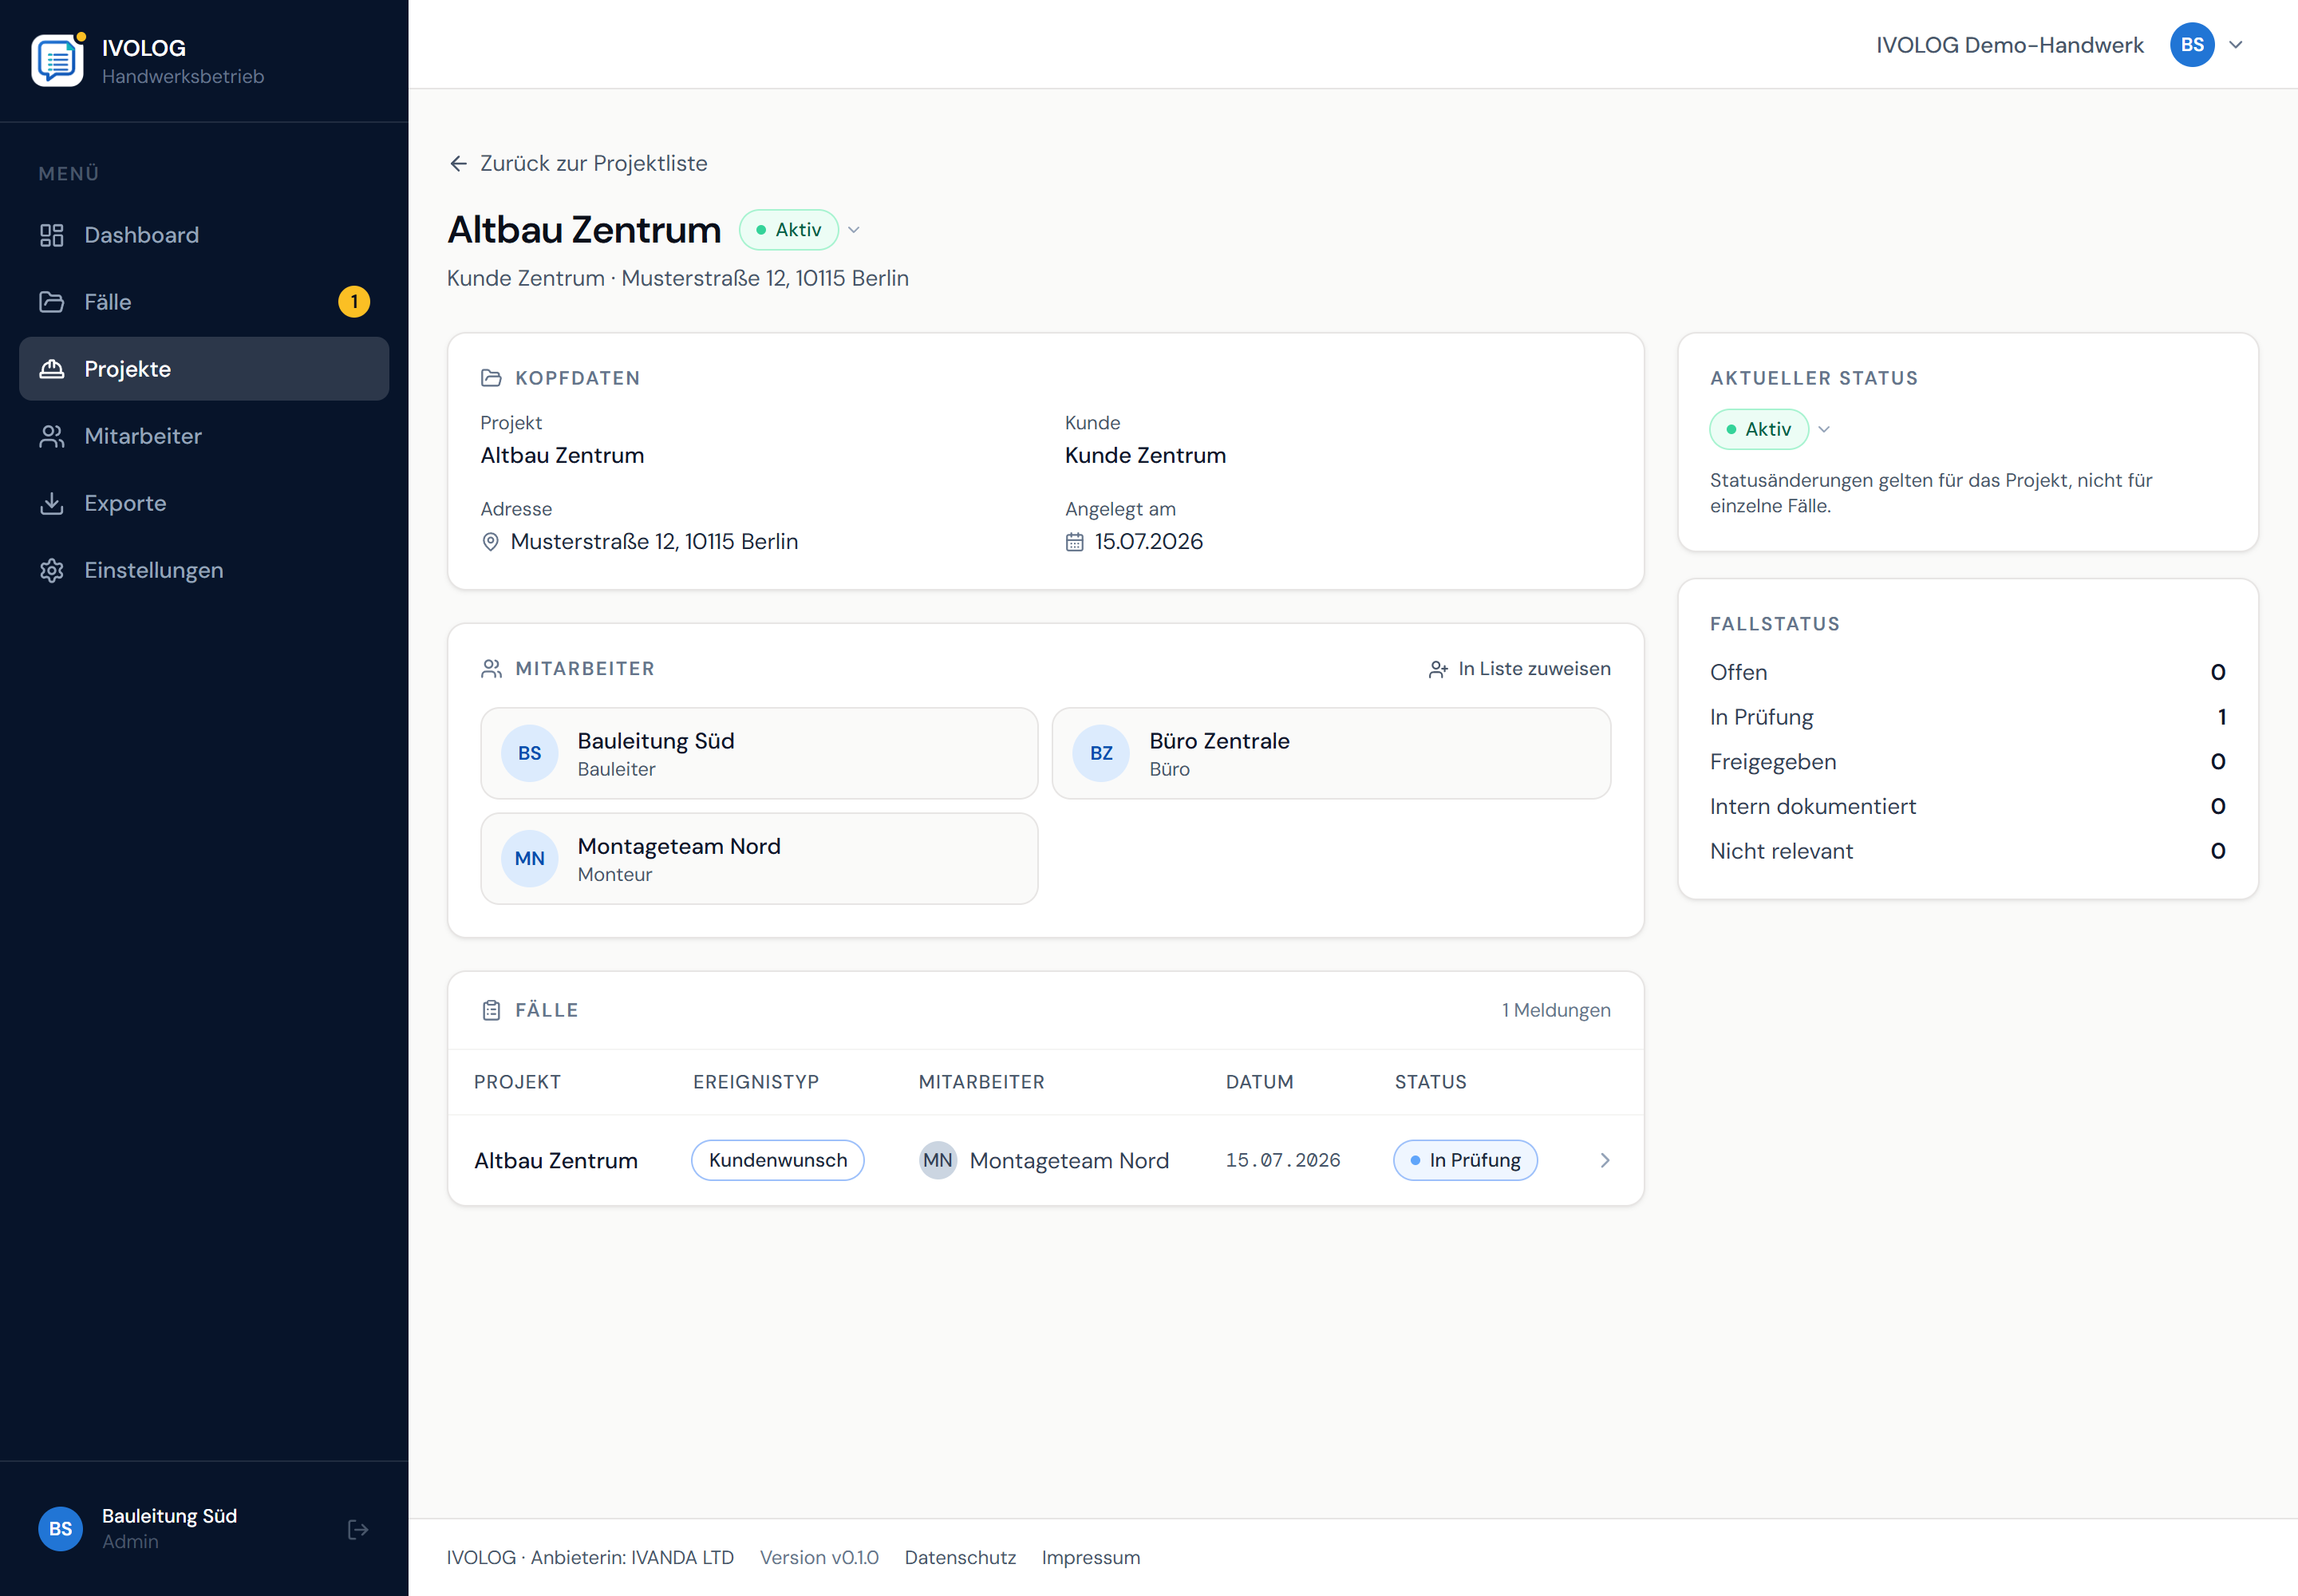This screenshot has height=1596, width=2298.
Task: Click the Datum column header
Action: (x=1260, y=1082)
